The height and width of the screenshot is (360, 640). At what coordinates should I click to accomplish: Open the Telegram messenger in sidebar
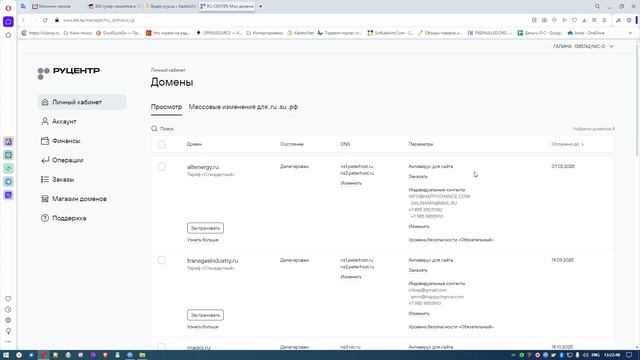8,182
